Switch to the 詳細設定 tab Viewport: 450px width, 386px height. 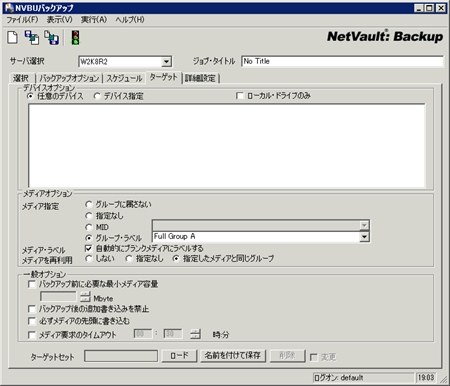[200, 78]
